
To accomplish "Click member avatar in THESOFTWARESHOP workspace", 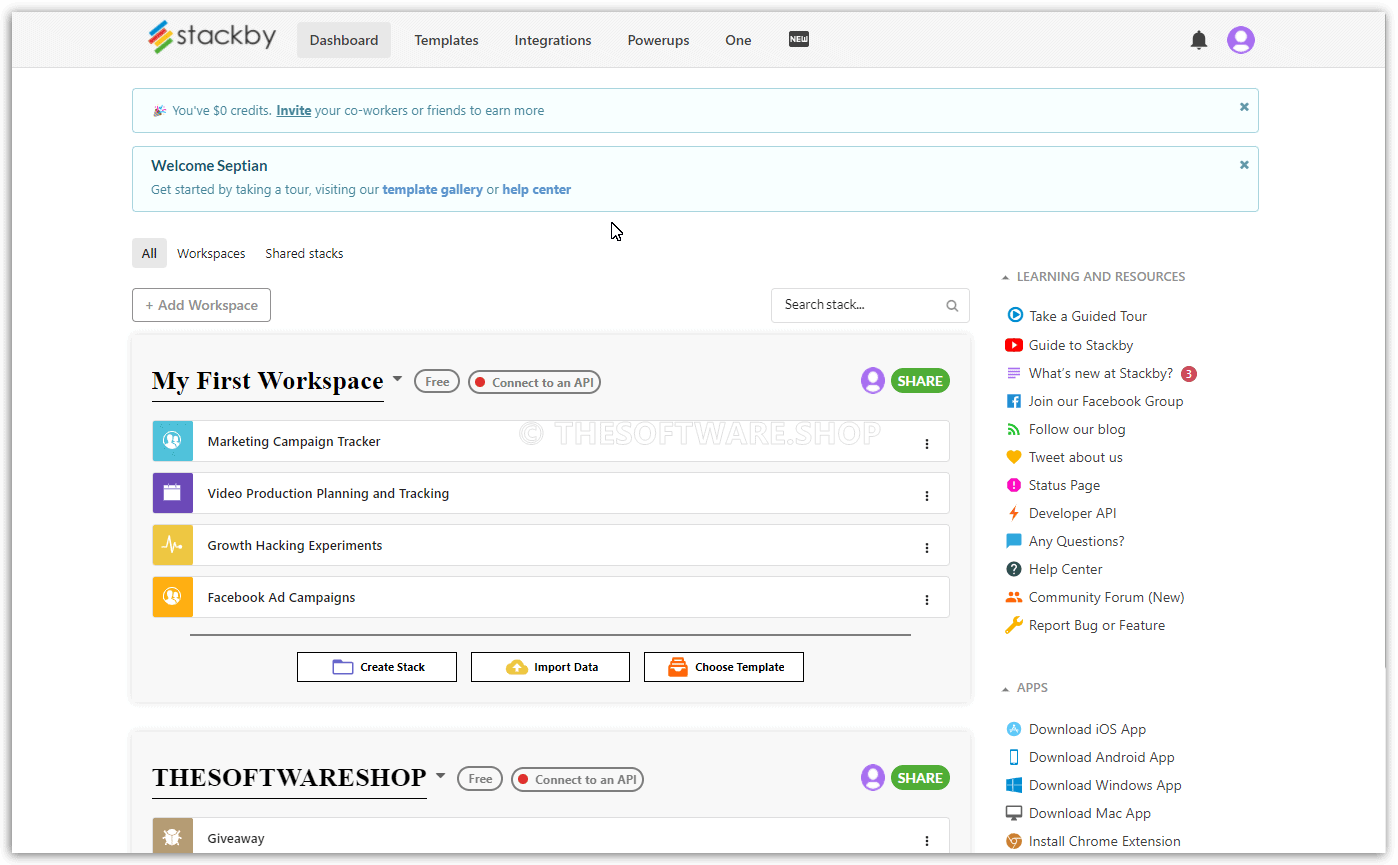I will point(873,777).
